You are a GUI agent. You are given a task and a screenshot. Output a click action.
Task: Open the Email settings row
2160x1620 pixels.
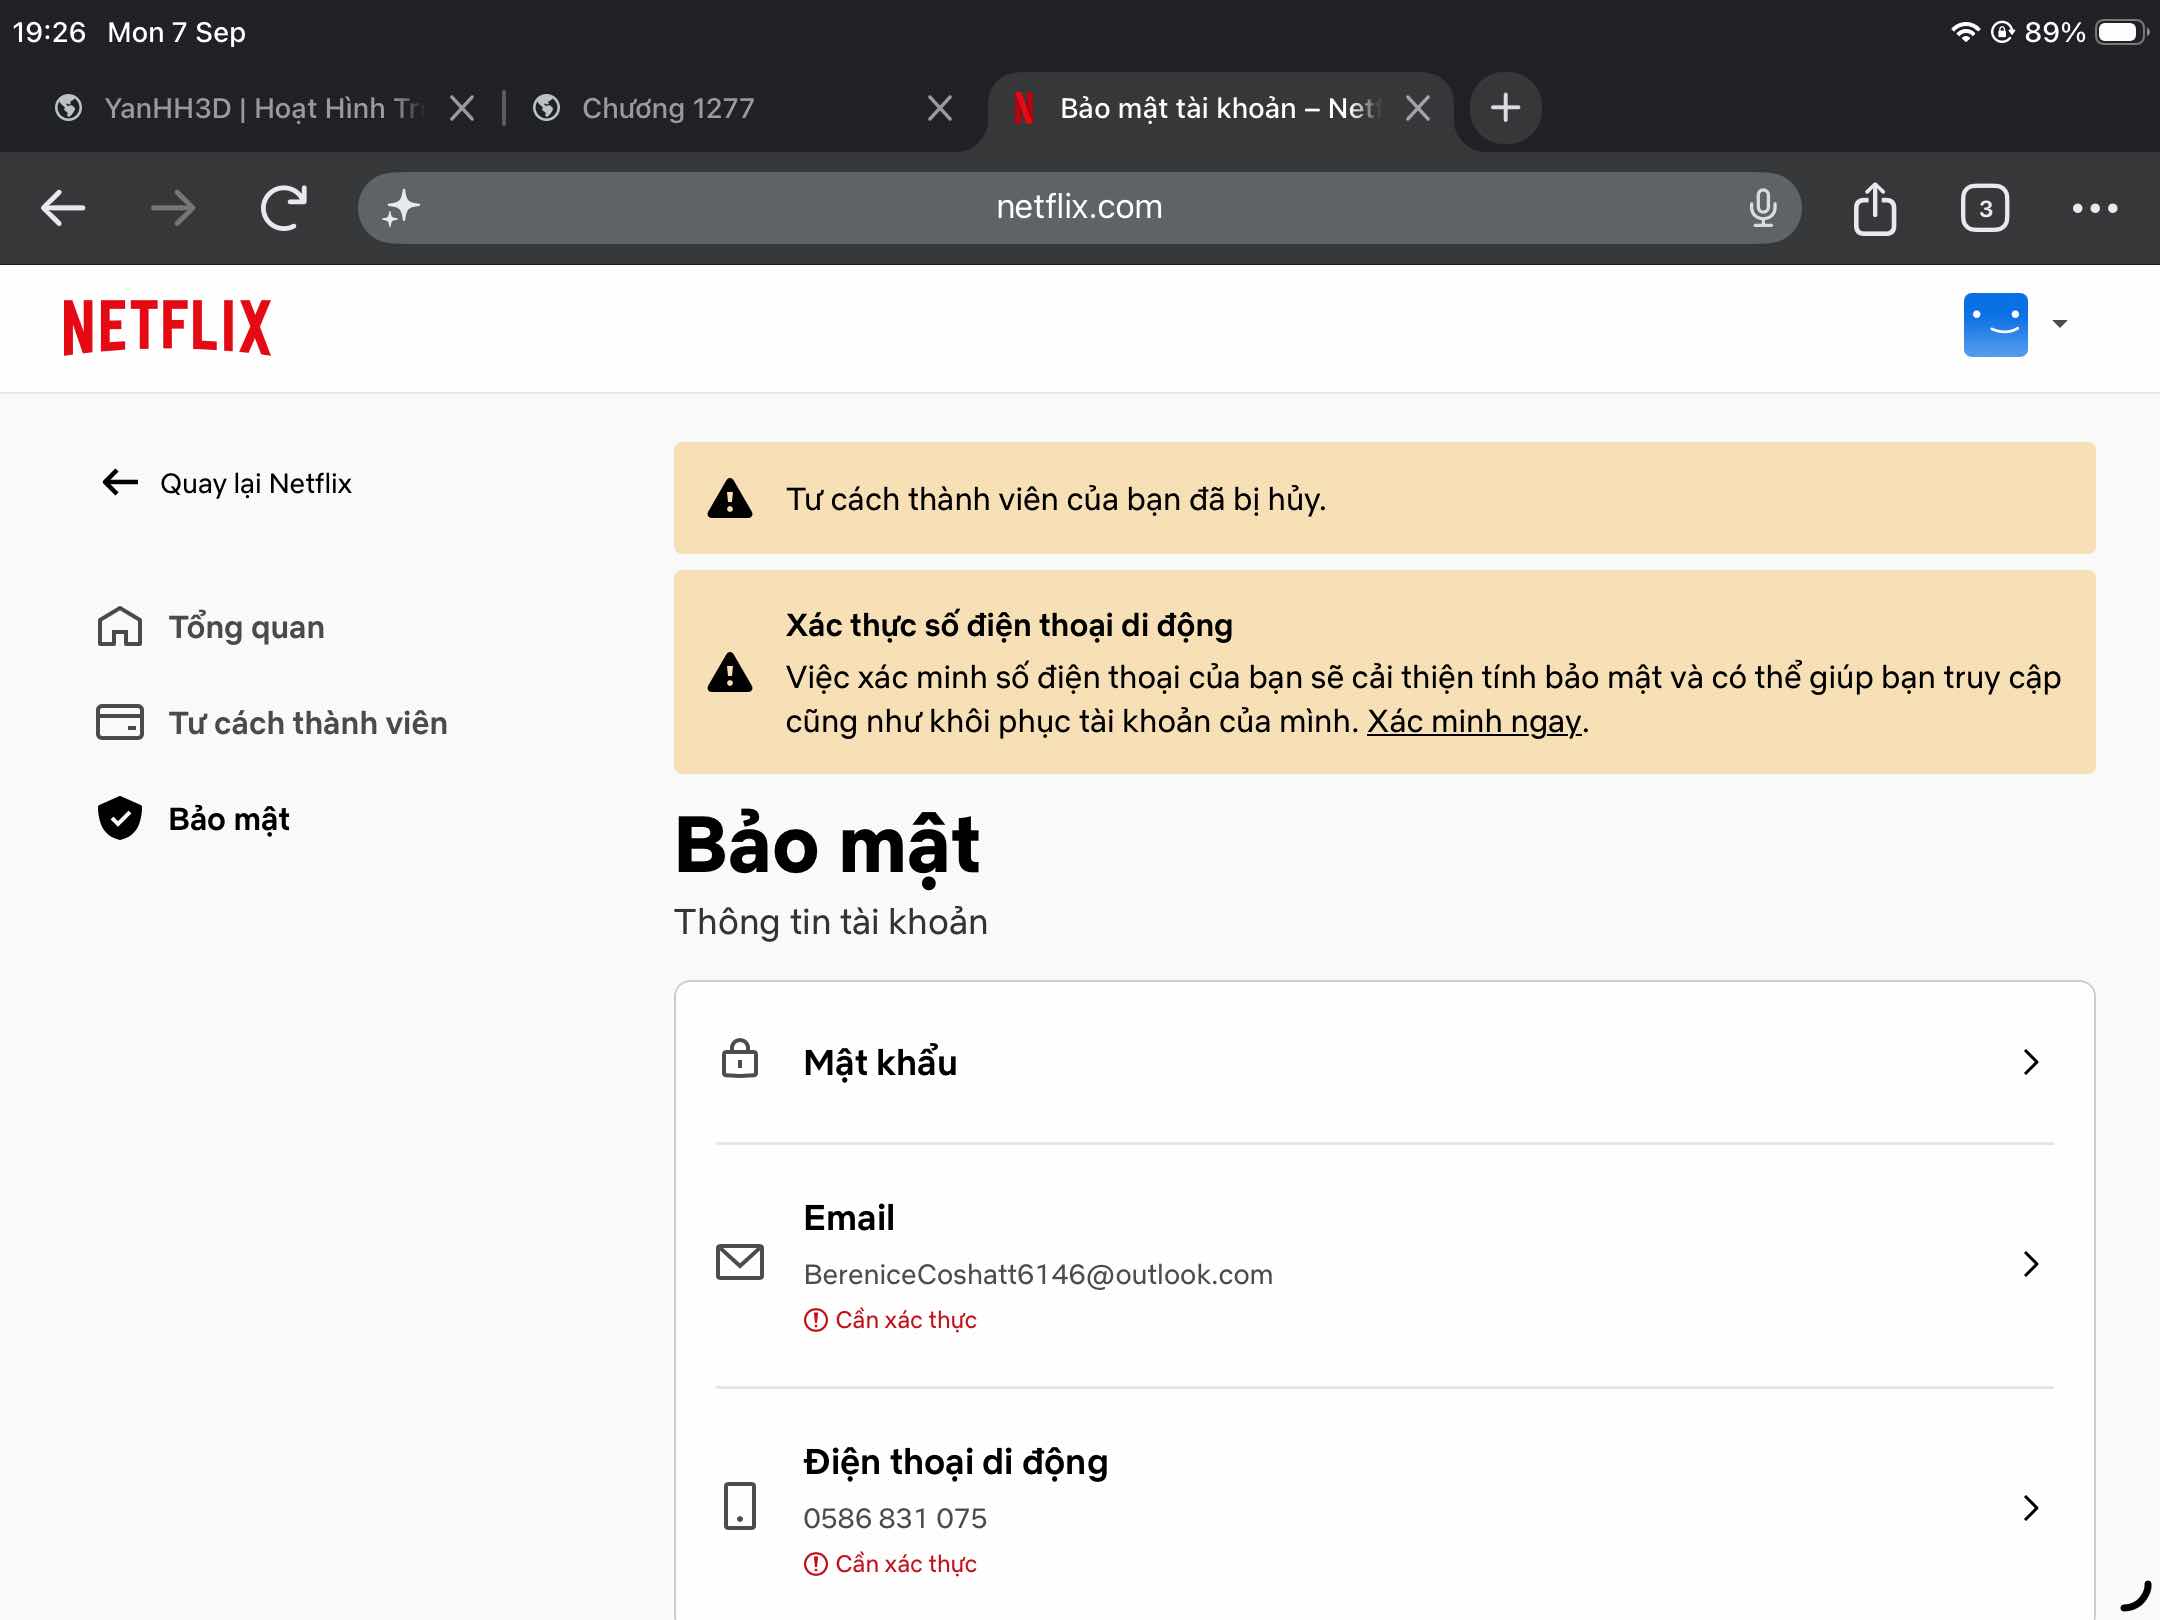(x=1385, y=1265)
